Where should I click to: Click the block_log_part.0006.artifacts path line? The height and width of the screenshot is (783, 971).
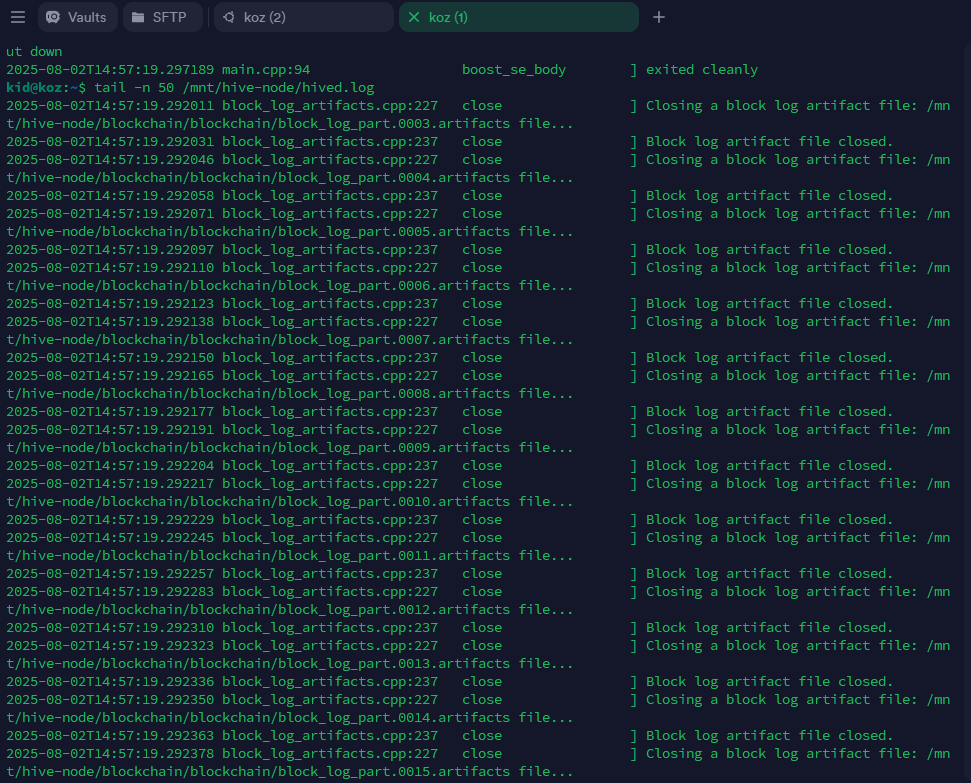pos(290,286)
